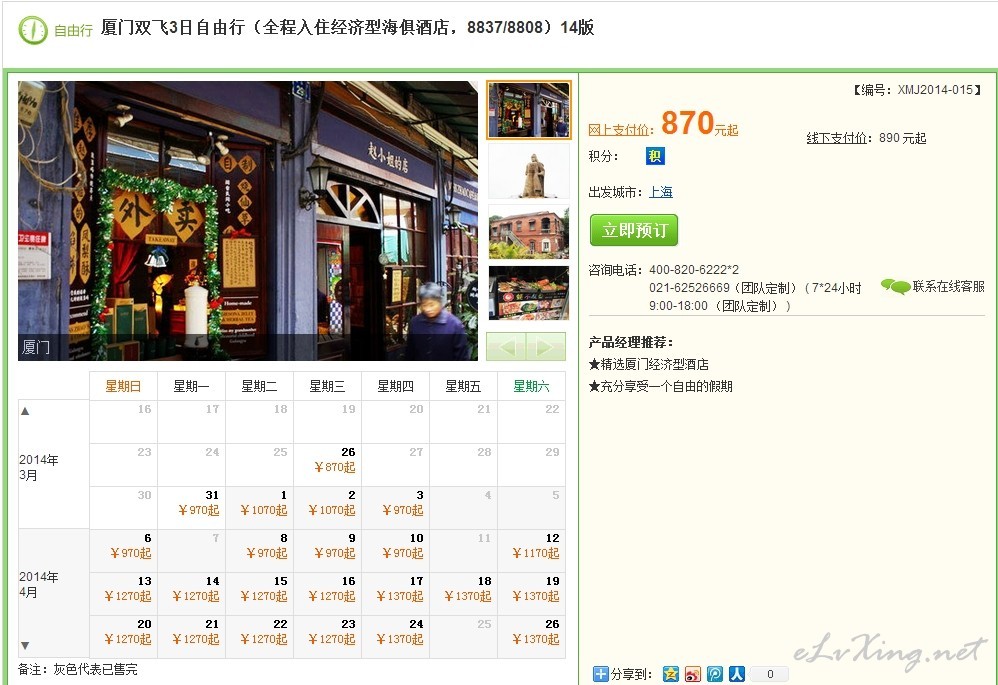Click the ★精选厦门经济型酒店 recommendation line
998x685 pixels.
click(649, 364)
